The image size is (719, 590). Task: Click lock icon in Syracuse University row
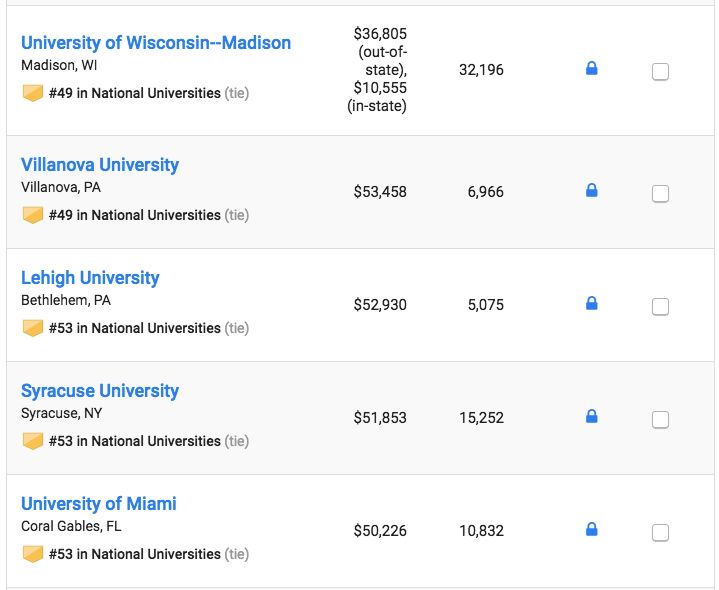[591, 416]
